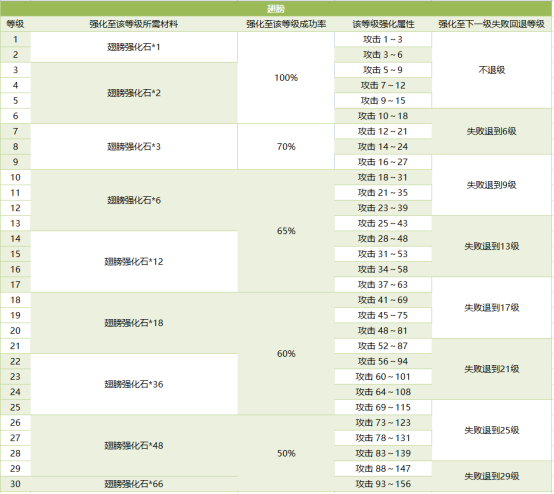This screenshot has height=494, width=554.
Task: Click the 翅膀强化石*48 cell
Action: coord(134,446)
